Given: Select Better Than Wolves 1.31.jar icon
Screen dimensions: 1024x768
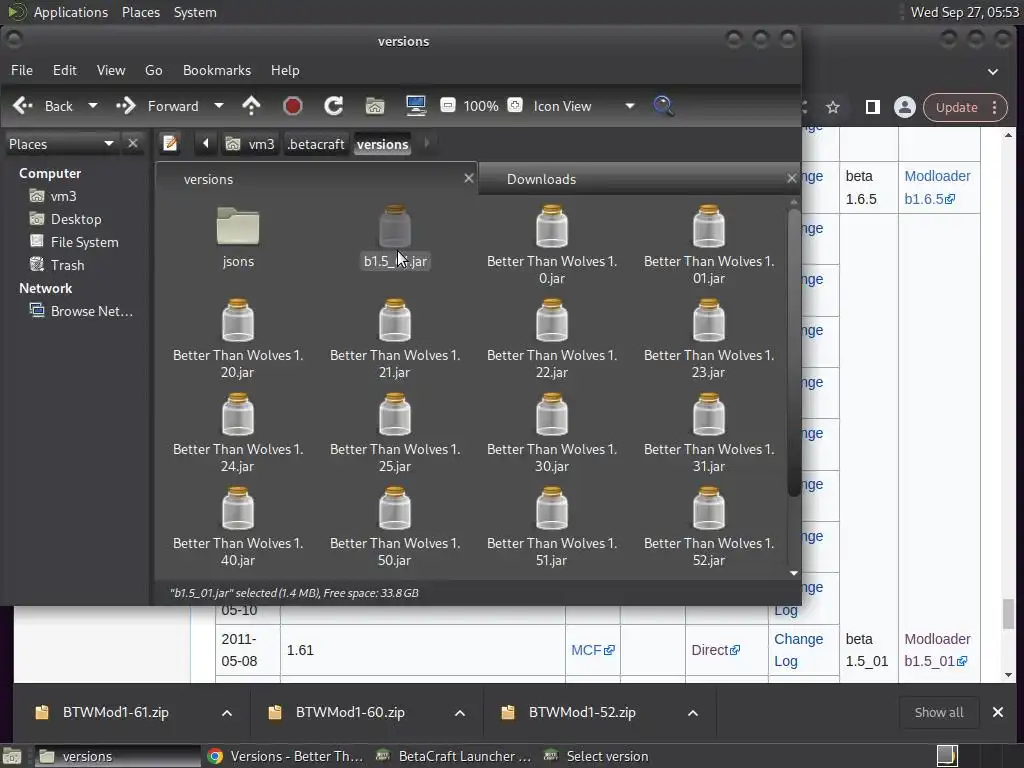Looking at the screenshot, I should point(709,415).
